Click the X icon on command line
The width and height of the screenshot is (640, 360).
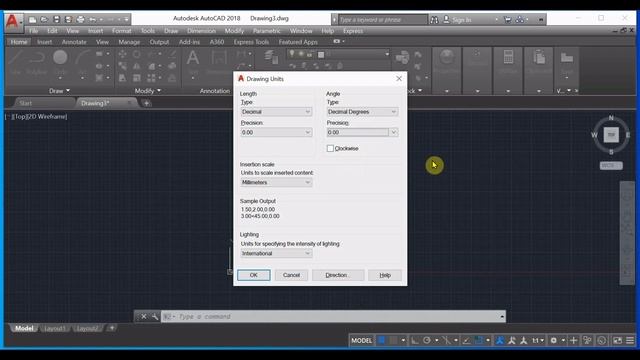[144, 316]
